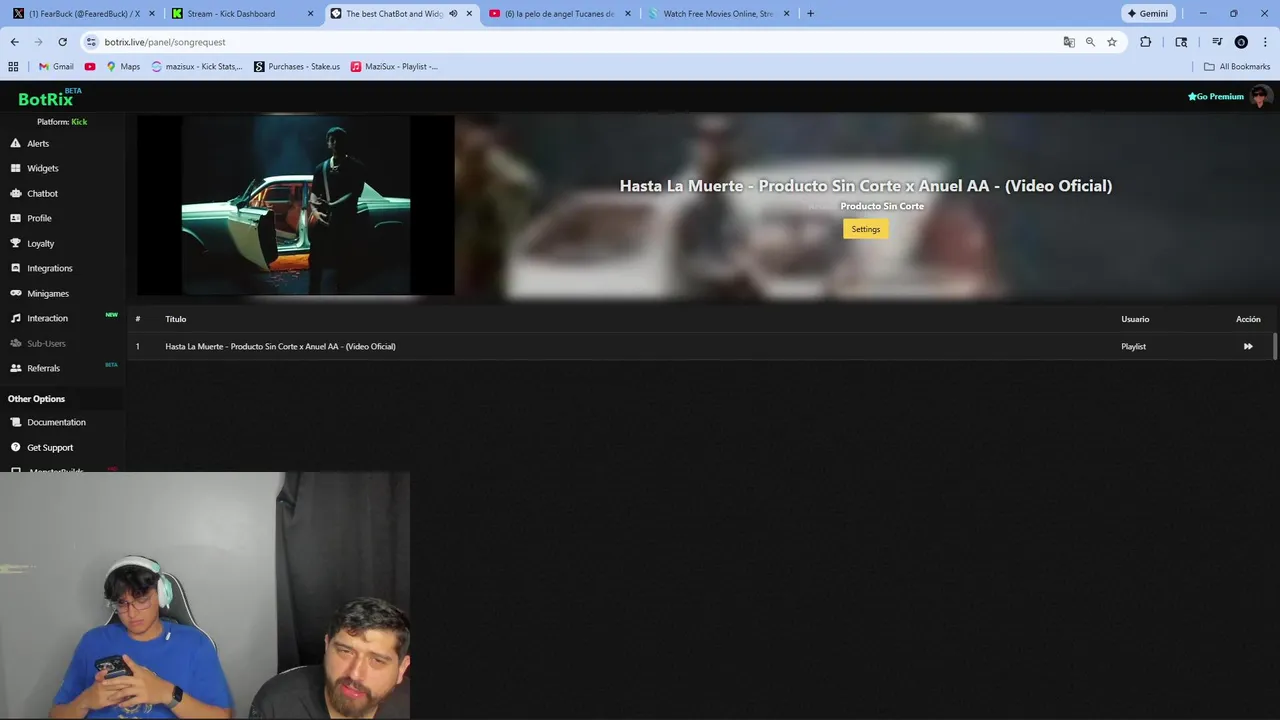This screenshot has height=720, width=1280.
Task: Reload the botrix.live page
Action: (62, 42)
